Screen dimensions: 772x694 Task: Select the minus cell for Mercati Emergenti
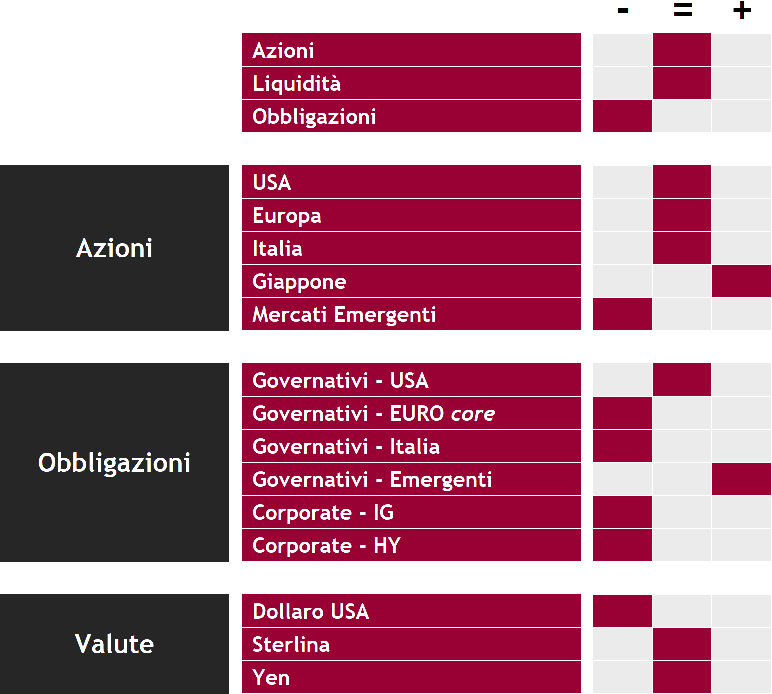coord(622,315)
